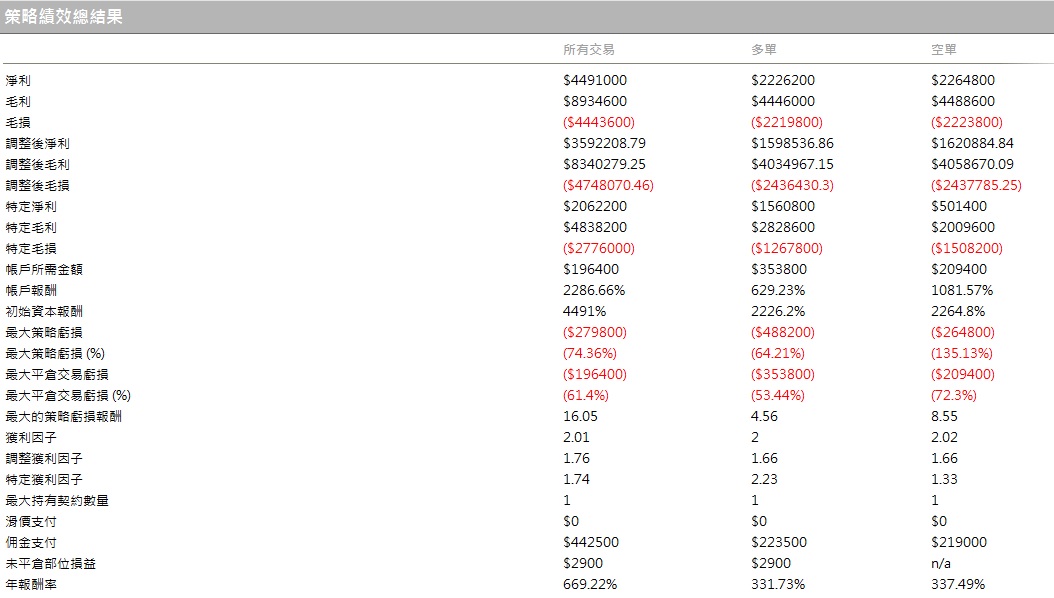Select the 淨利 row label

(18, 81)
